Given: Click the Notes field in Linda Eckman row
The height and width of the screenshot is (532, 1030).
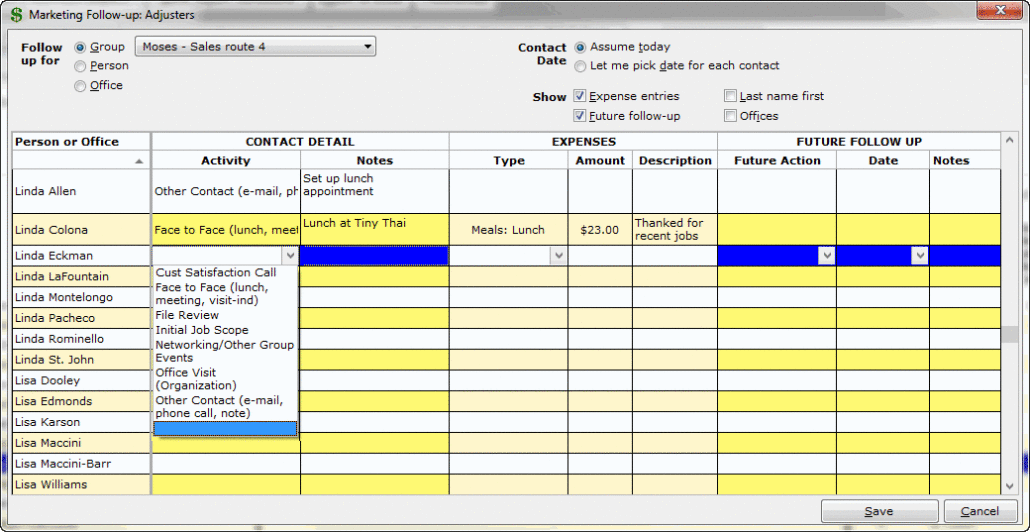Looking at the screenshot, I should click(x=374, y=255).
